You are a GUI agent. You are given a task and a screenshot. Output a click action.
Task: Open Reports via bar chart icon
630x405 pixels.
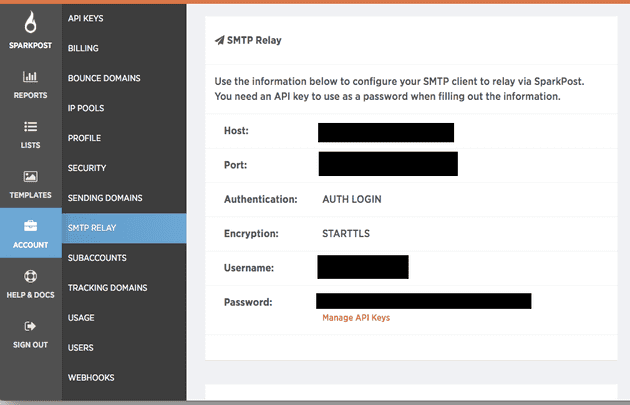(x=30, y=76)
